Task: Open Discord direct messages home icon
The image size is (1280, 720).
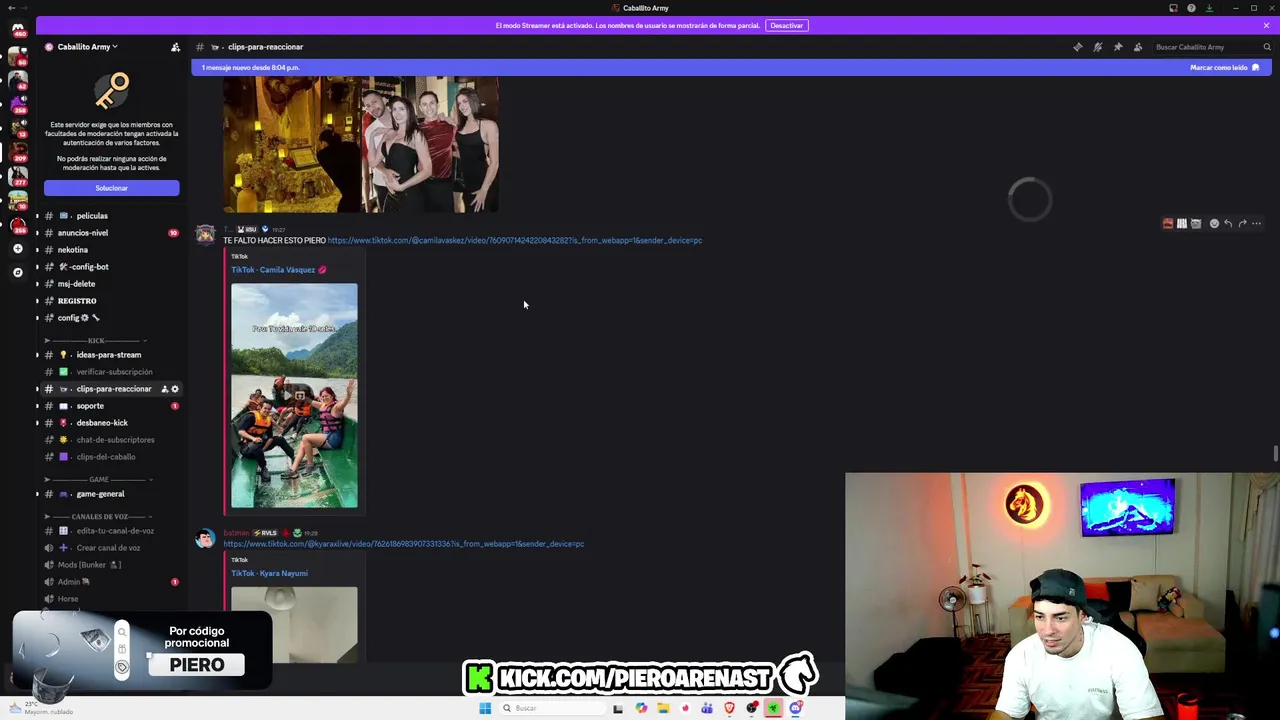Action: (x=17, y=29)
